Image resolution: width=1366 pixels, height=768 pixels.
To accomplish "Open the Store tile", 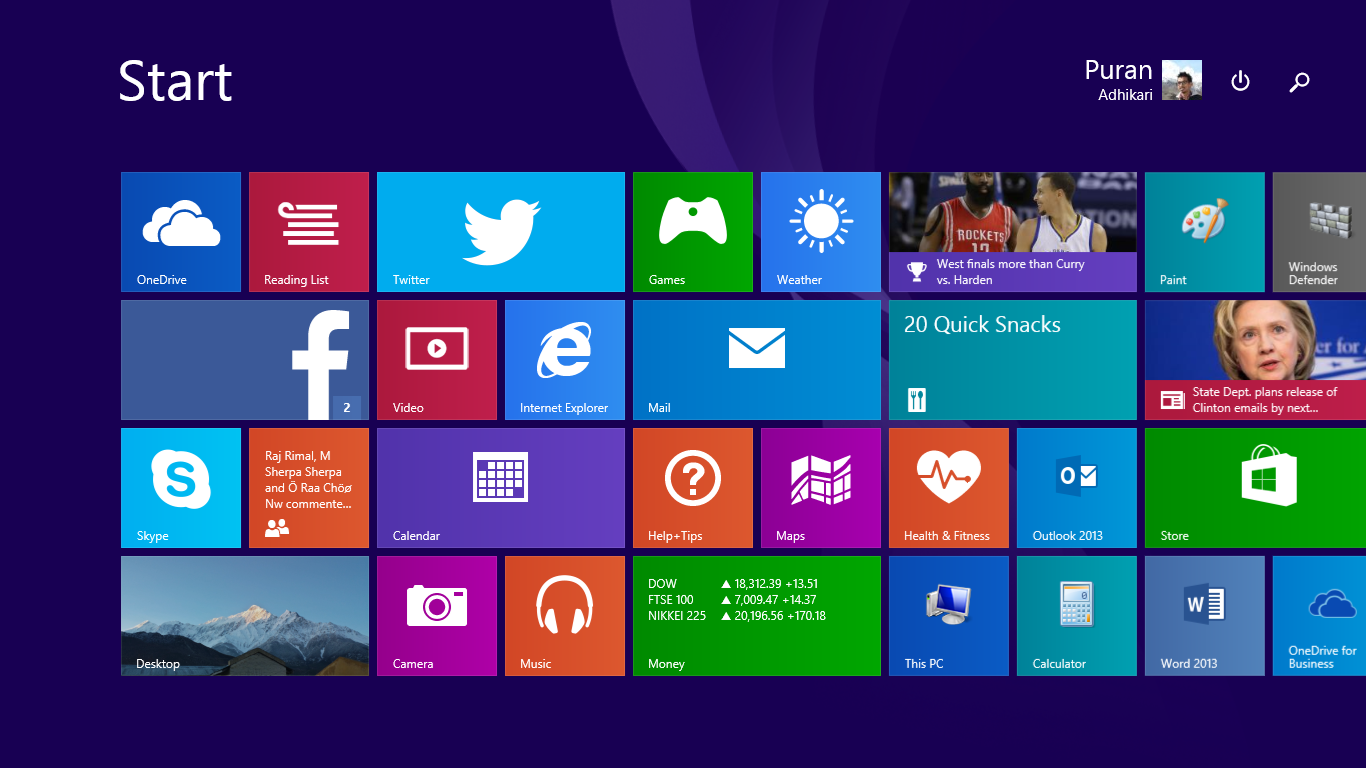I will [x=1255, y=488].
